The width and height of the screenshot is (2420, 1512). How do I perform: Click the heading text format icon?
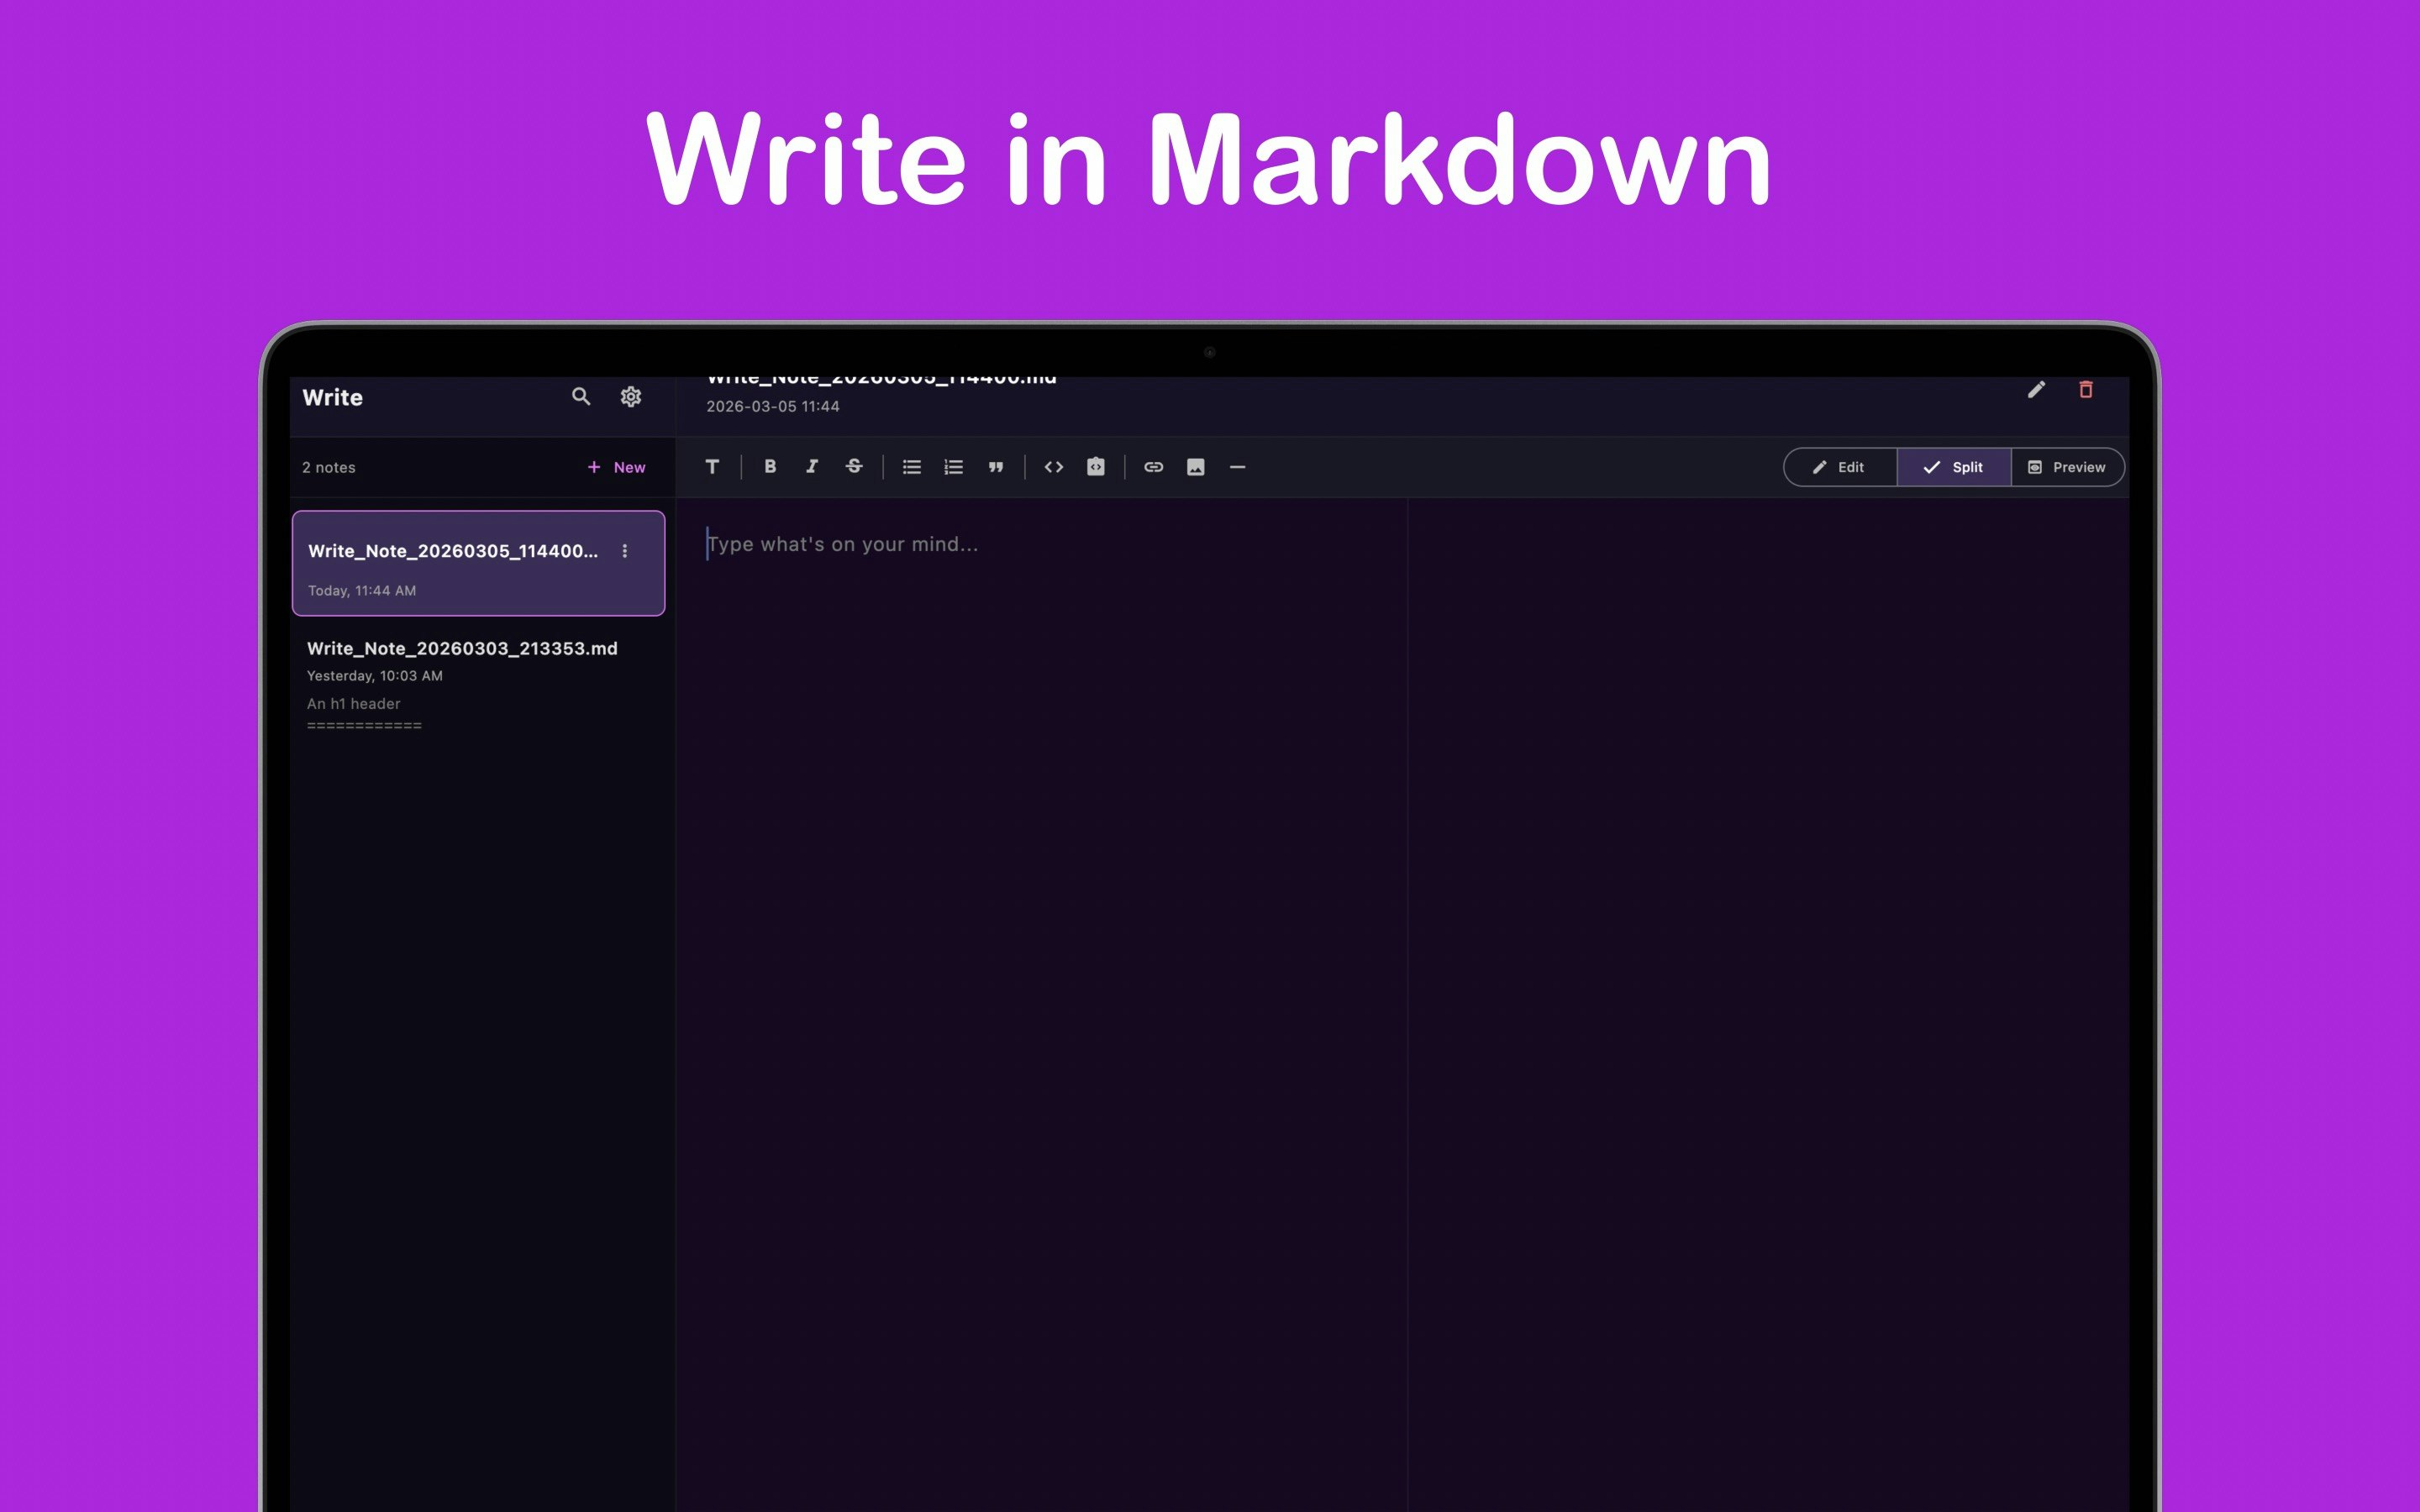tap(712, 467)
